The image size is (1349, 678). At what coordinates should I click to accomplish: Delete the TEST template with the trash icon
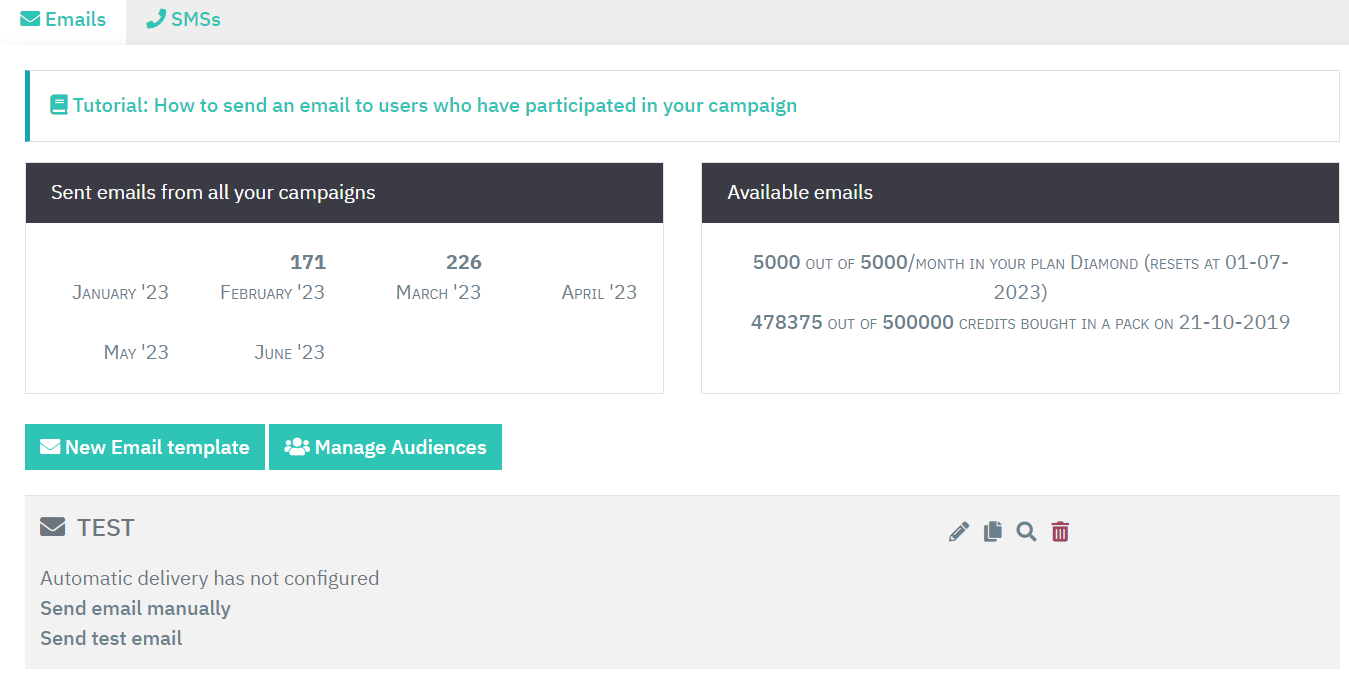[x=1060, y=532]
